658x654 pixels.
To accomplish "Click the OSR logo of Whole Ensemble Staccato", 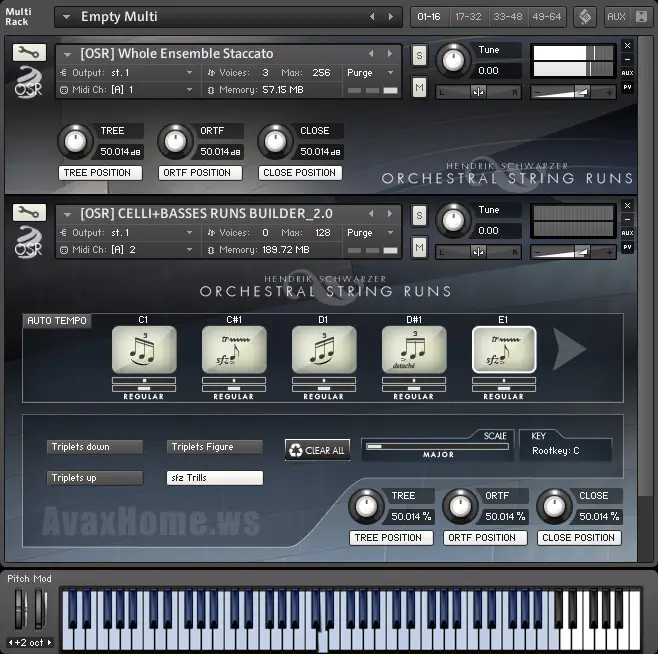I will [29, 83].
